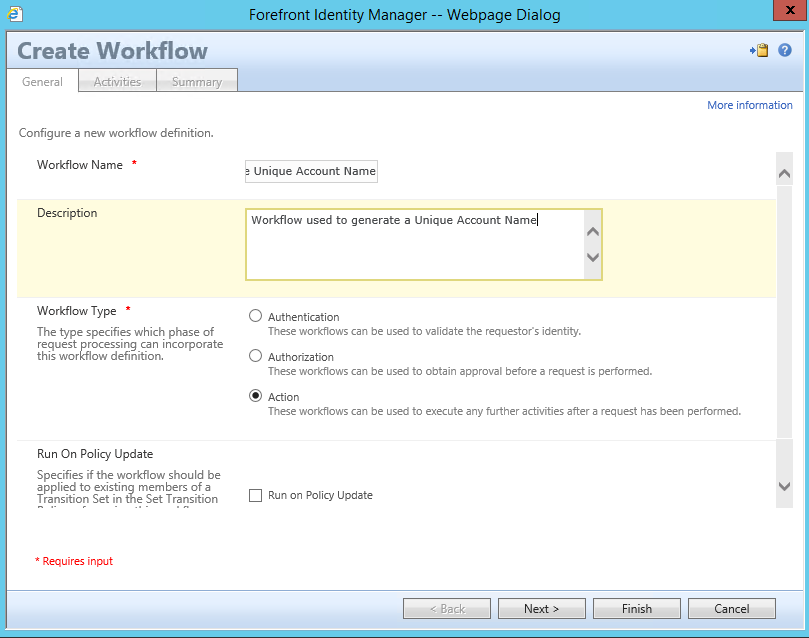This screenshot has width=809, height=638.
Task: Click the Workflow Type label
Action: coord(77,311)
